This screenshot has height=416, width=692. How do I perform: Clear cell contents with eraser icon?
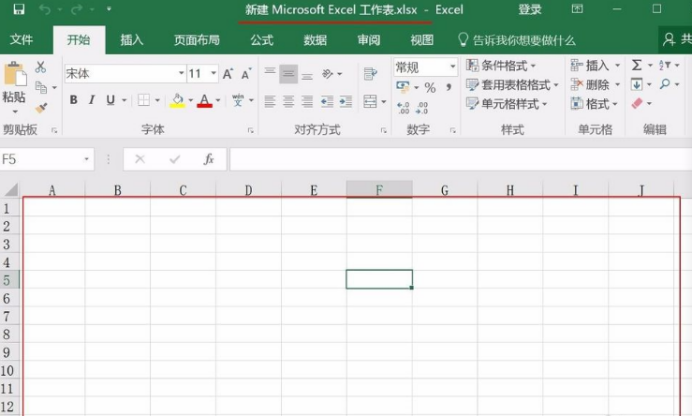637,103
